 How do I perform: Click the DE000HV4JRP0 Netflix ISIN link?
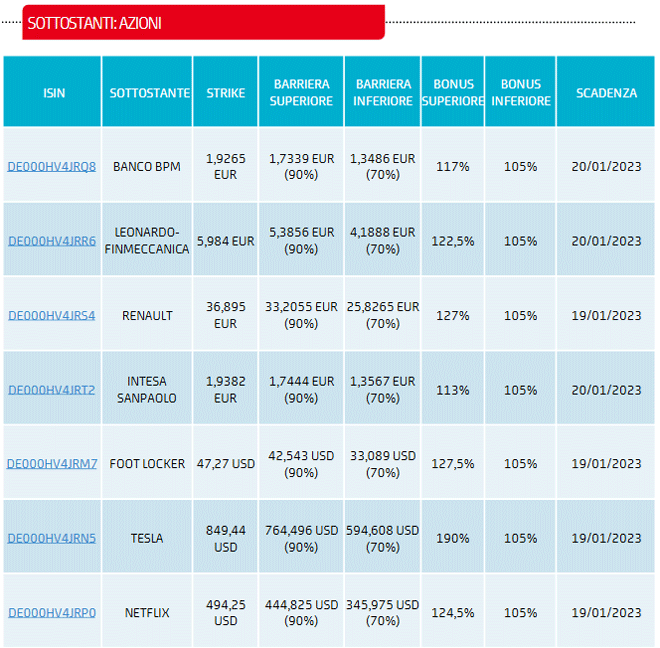click(x=52, y=613)
